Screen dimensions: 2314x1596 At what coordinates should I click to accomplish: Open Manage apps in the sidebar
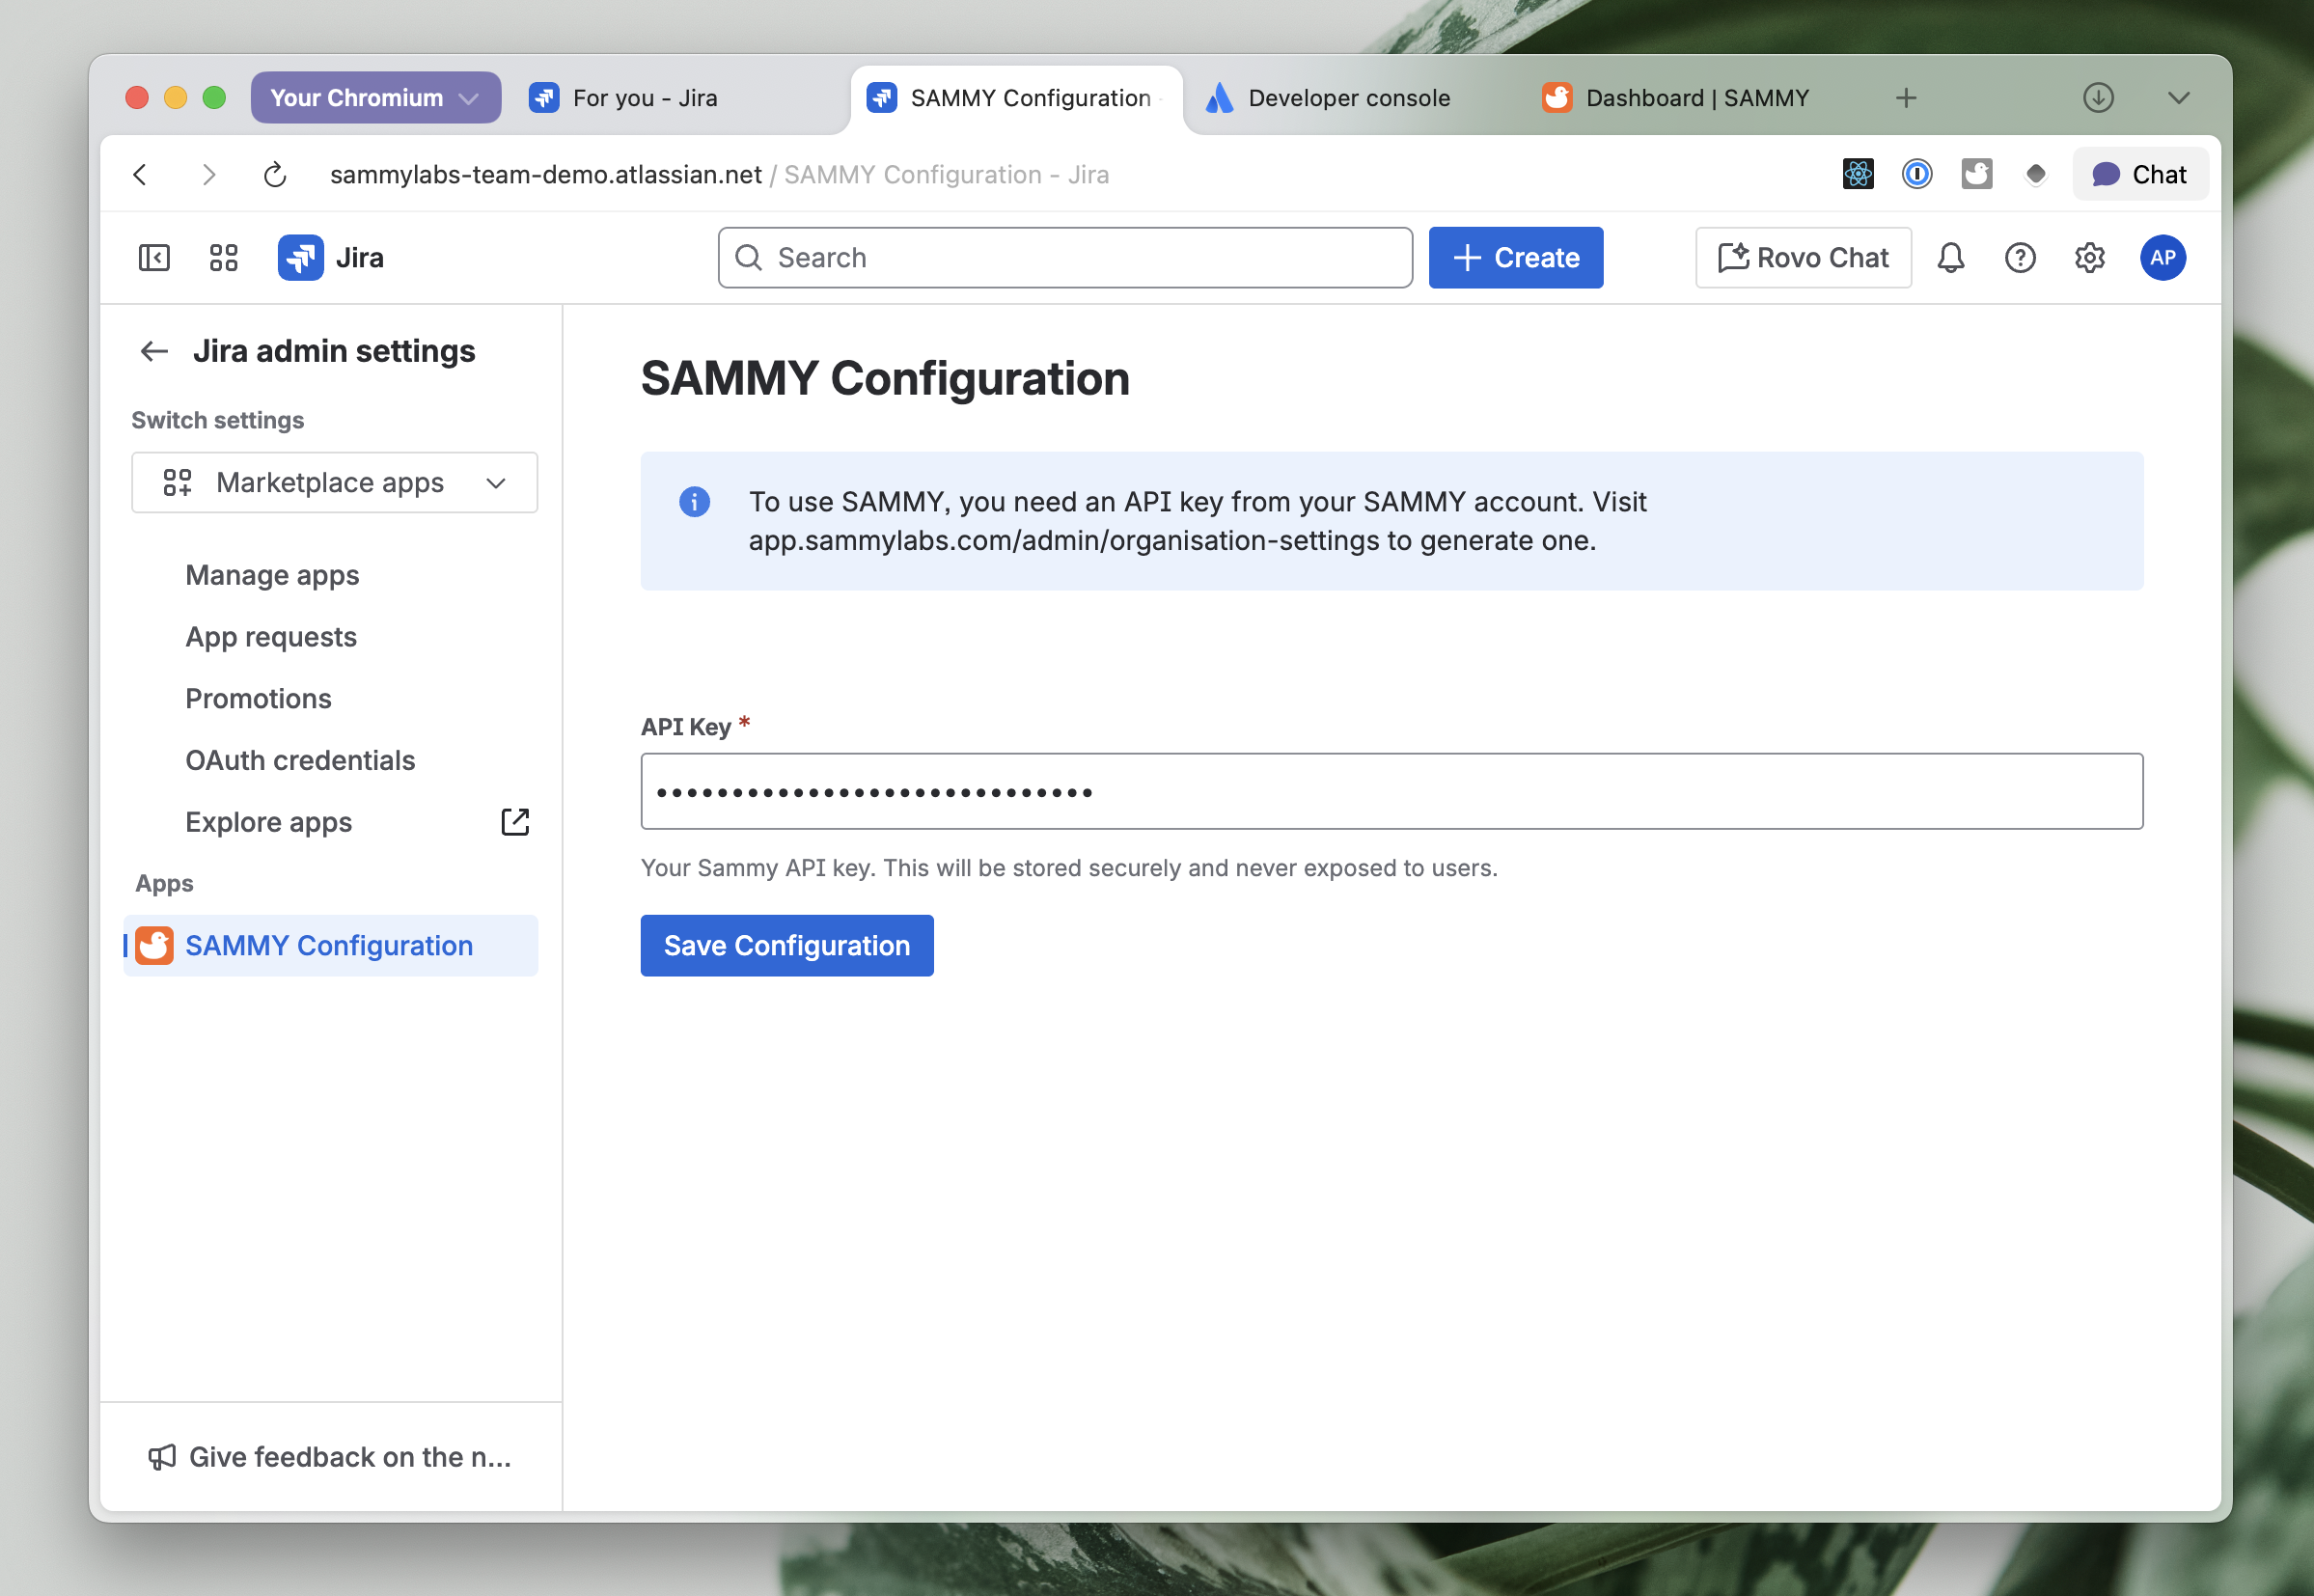(x=272, y=575)
